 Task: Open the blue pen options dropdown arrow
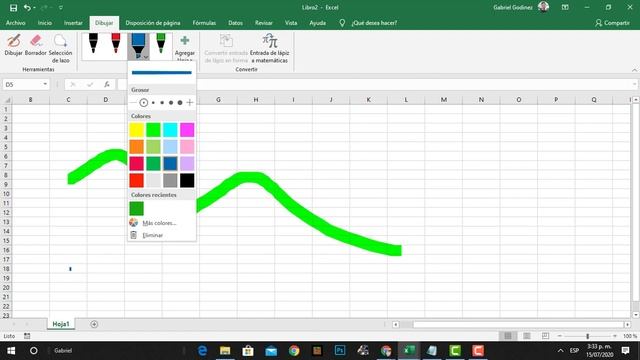(x=145, y=57)
